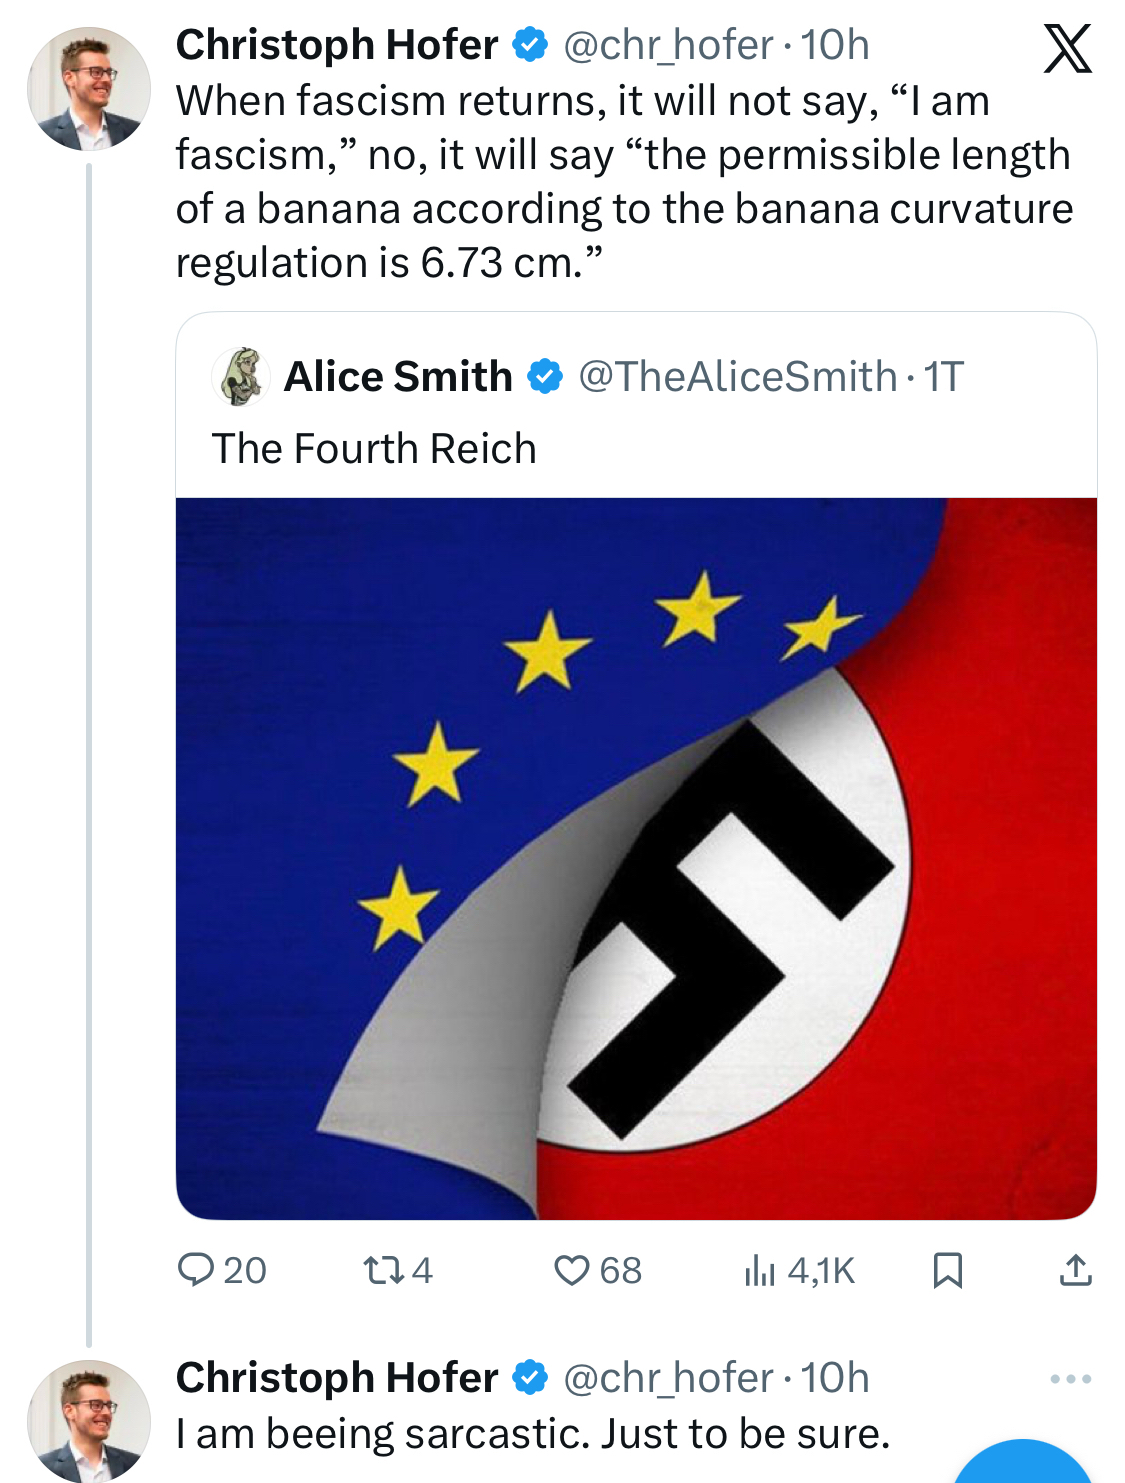
Task: Open the "I am beeing sarcastic" reply
Action: (x=533, y=1434)
